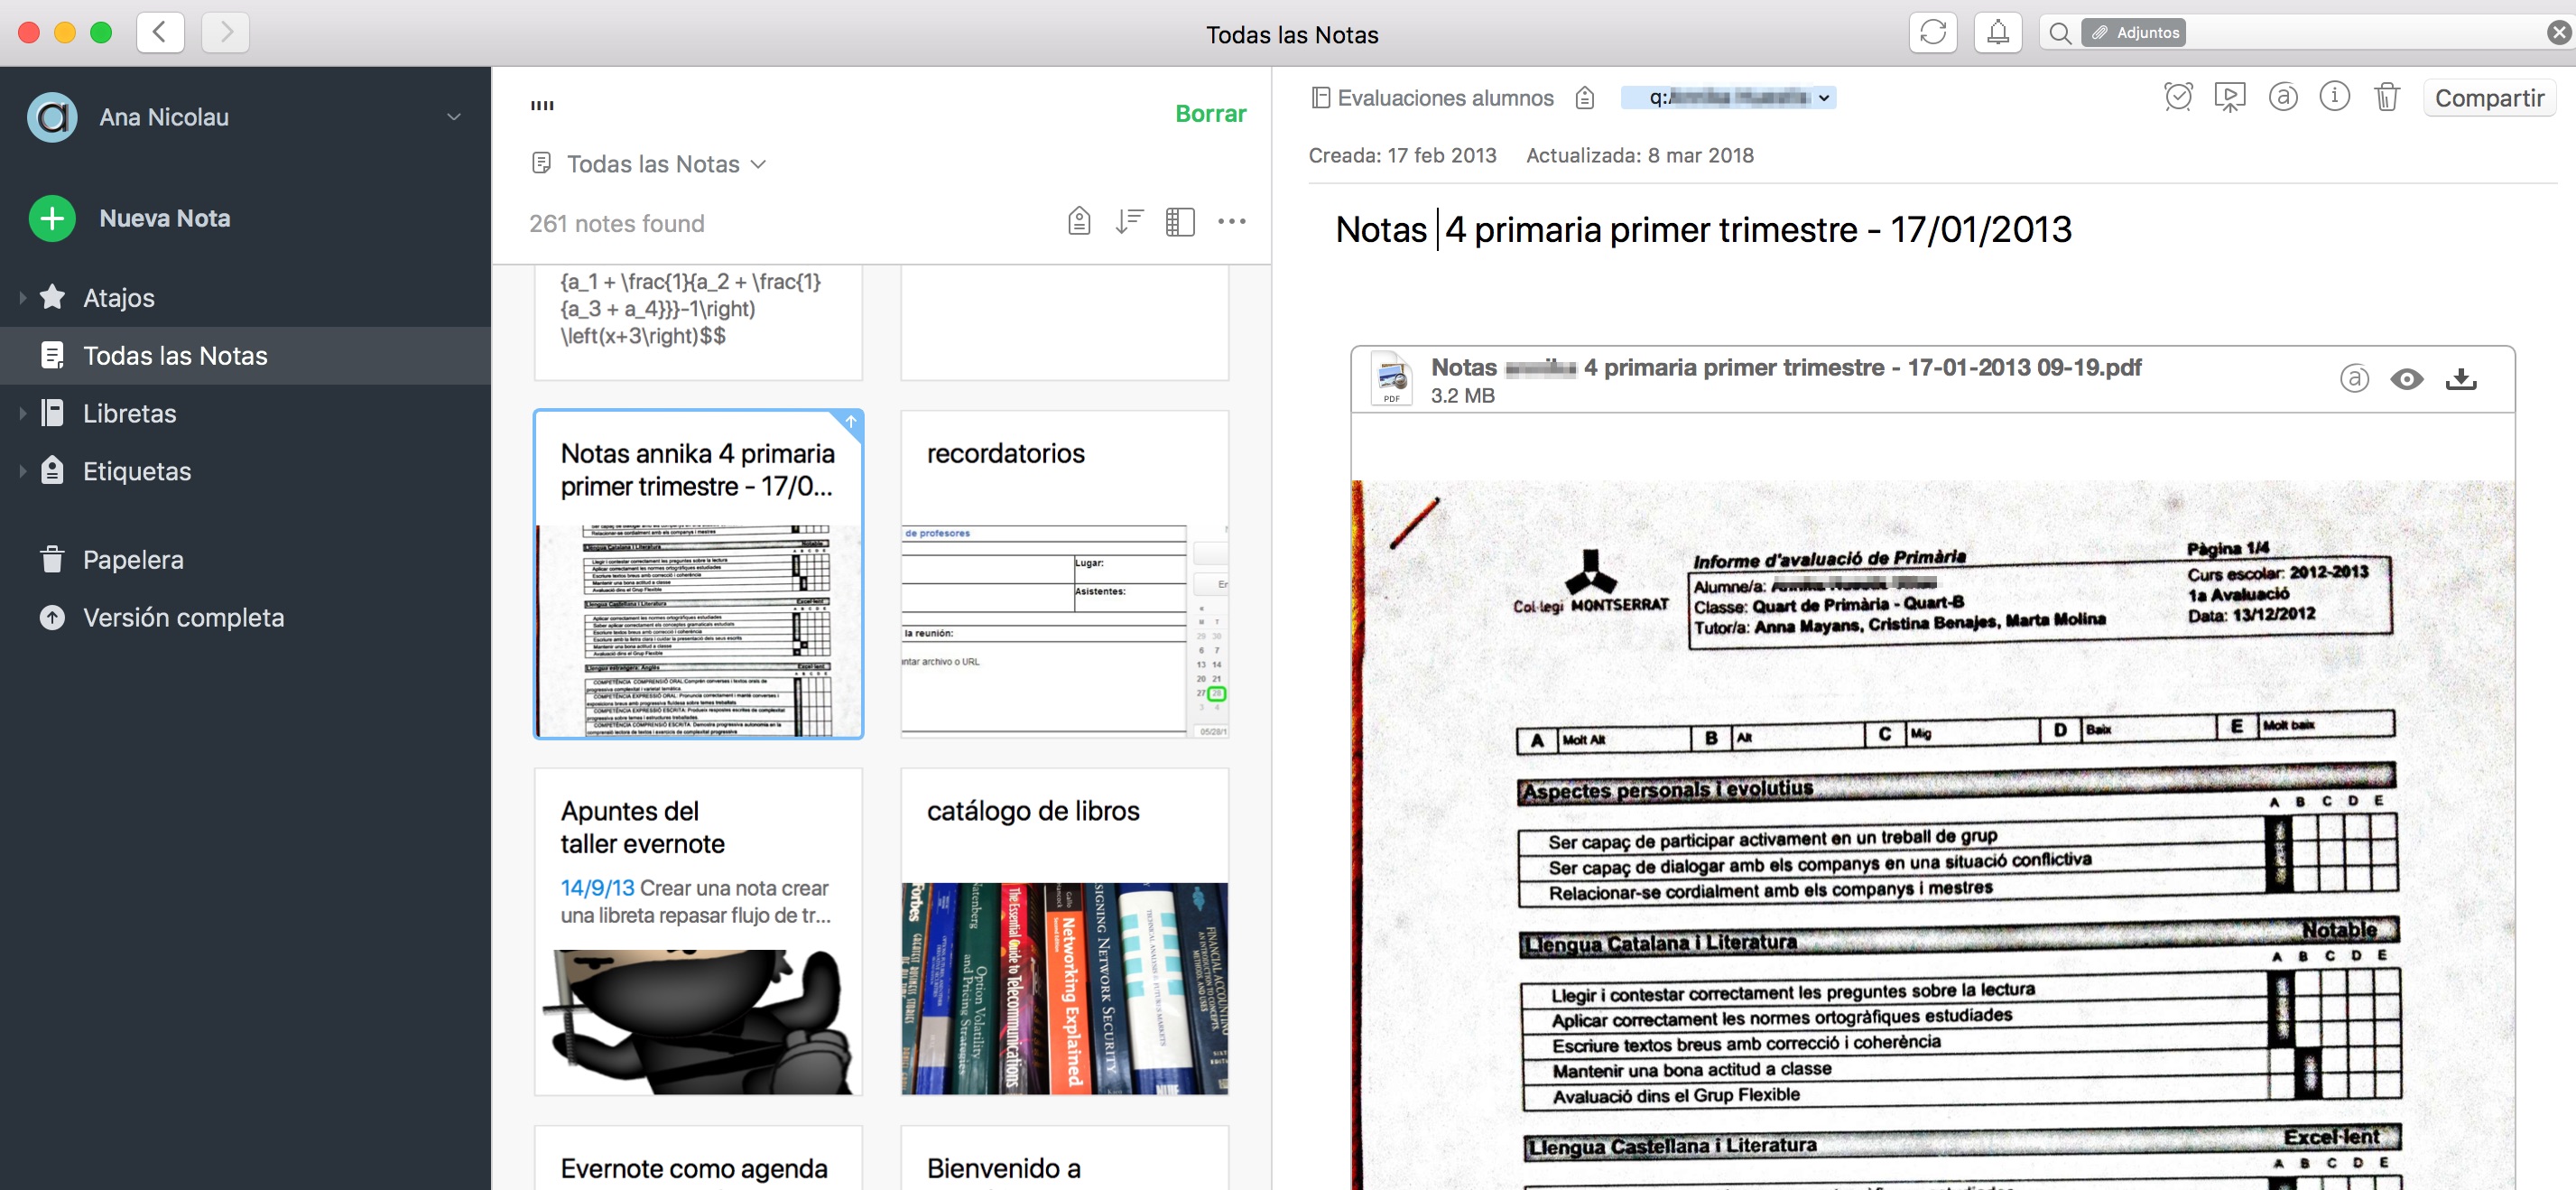Download the PDF attachment
Image resolution: width=2576 pixels, height=1190 pixels.
coord(2460,378)
